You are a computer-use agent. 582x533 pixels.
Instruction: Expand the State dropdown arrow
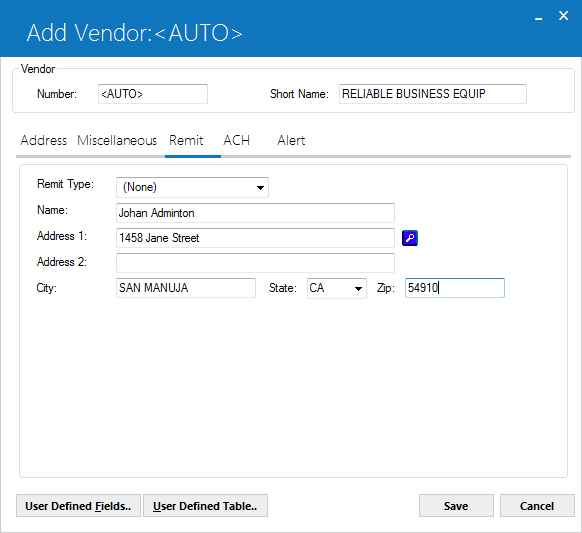coord(358,288)
